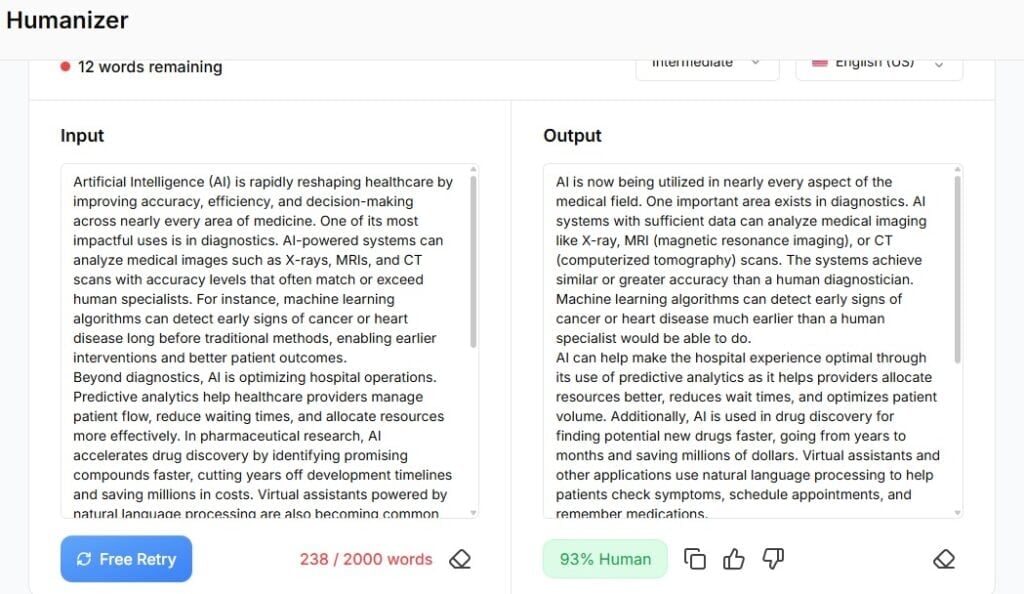
Task: Click the 93% Human score badge
Action: click(605, 559)
